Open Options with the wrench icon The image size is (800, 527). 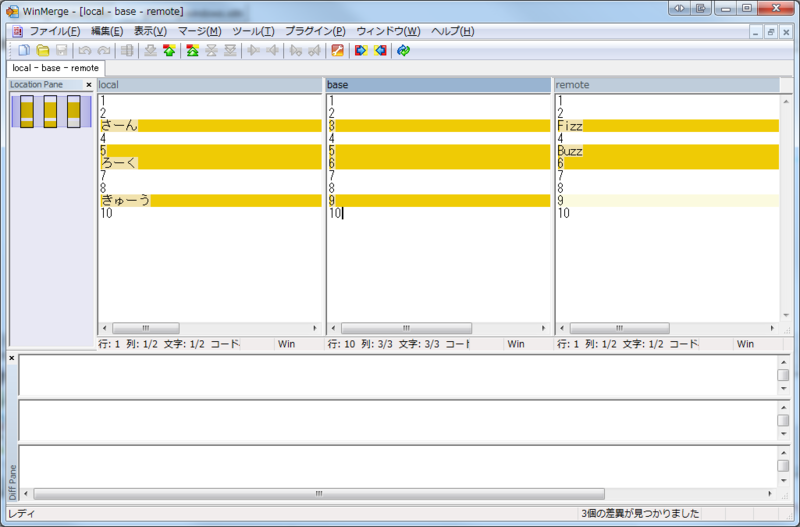pyautogui.click(x=337, y=50)
